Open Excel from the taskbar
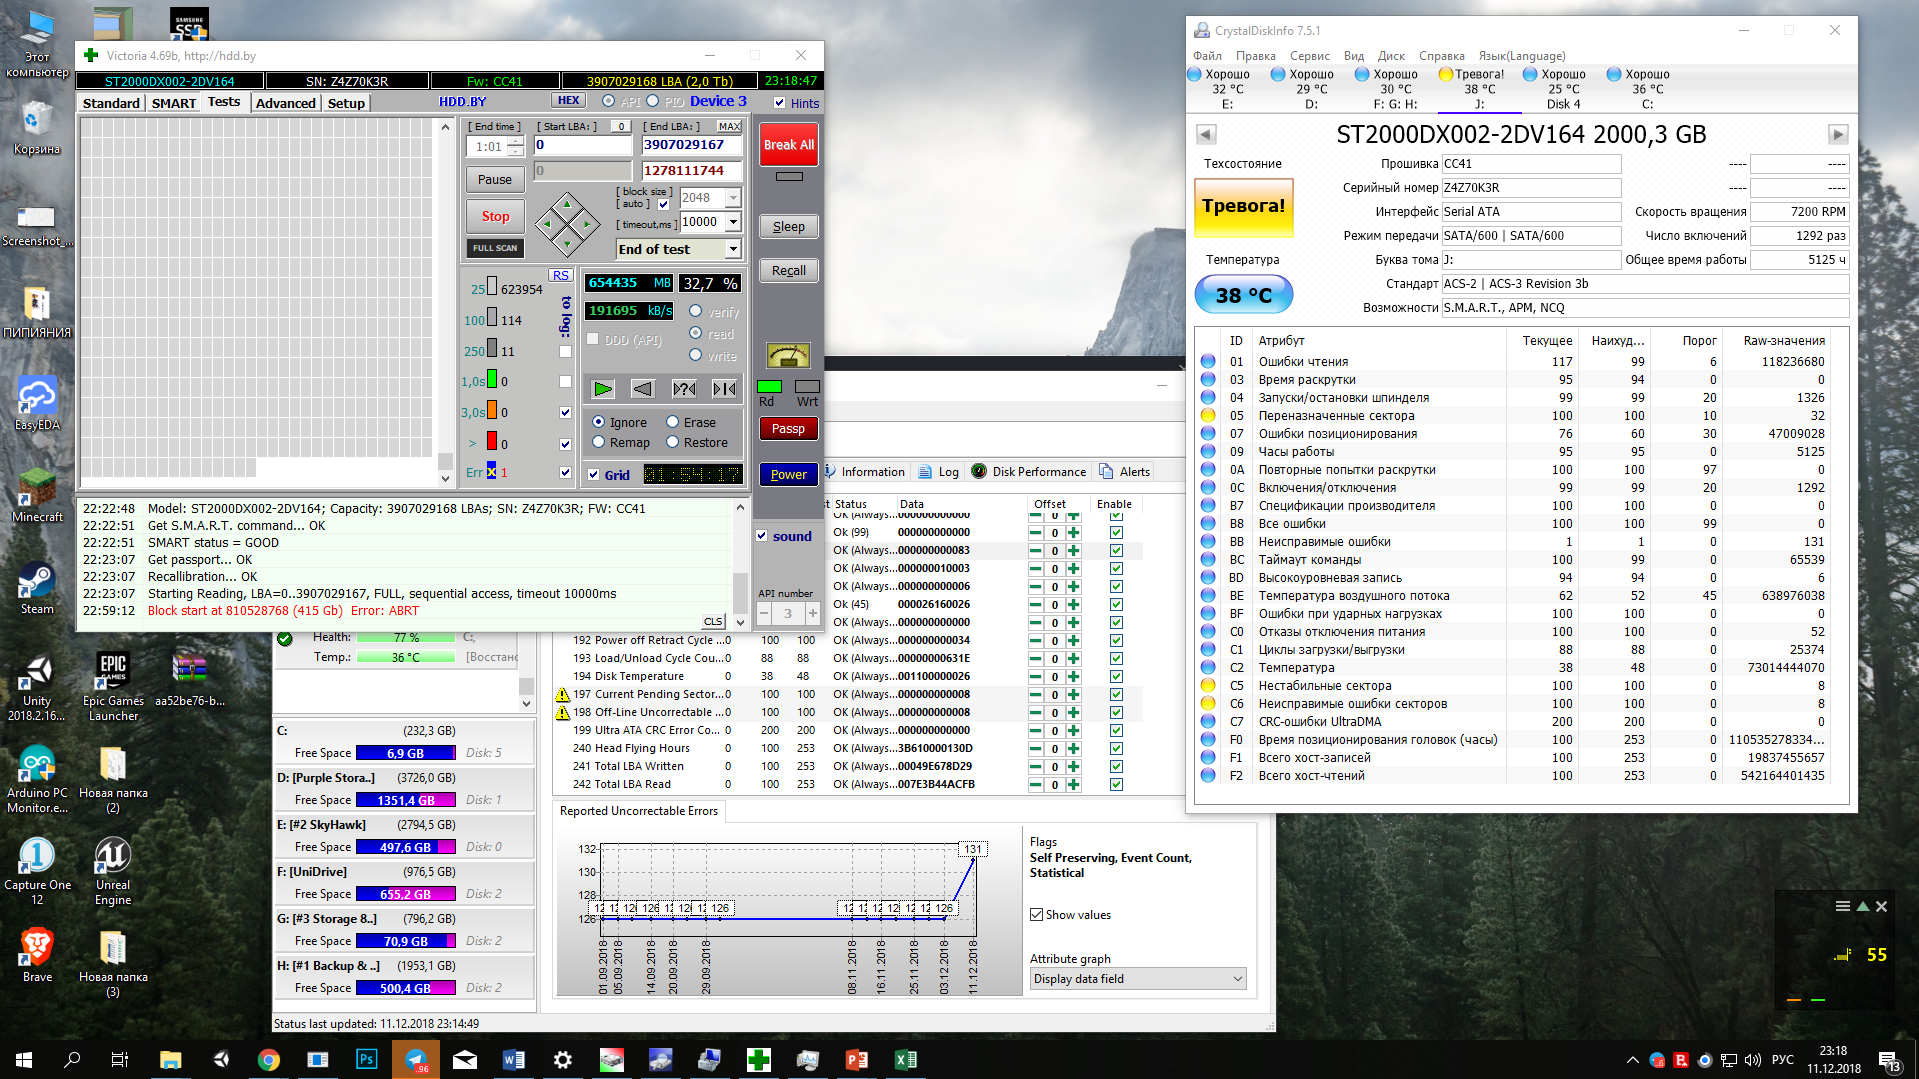1919x1079 pixels. coord(906,1059)
